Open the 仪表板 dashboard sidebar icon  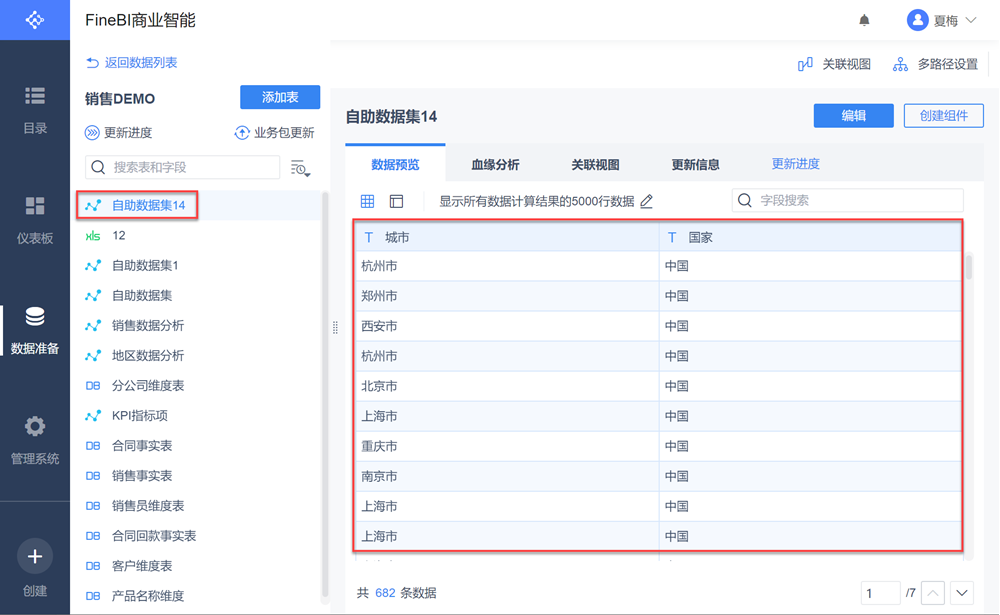(x=35, y=206)
